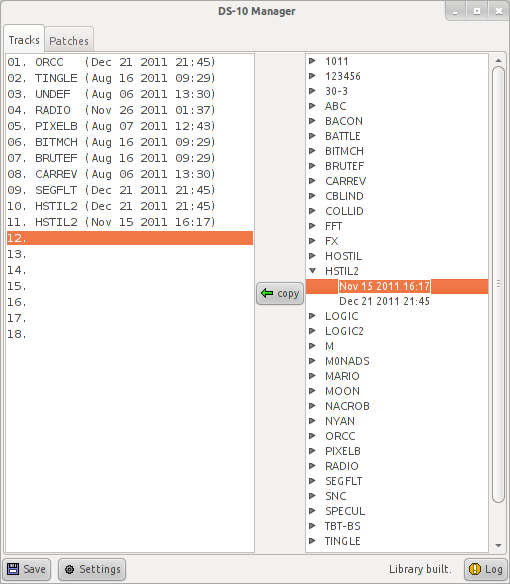The width and height of the screenshot is (510, 584).
Task: Switch to the Patches tab
Action: tap(69, 40)
